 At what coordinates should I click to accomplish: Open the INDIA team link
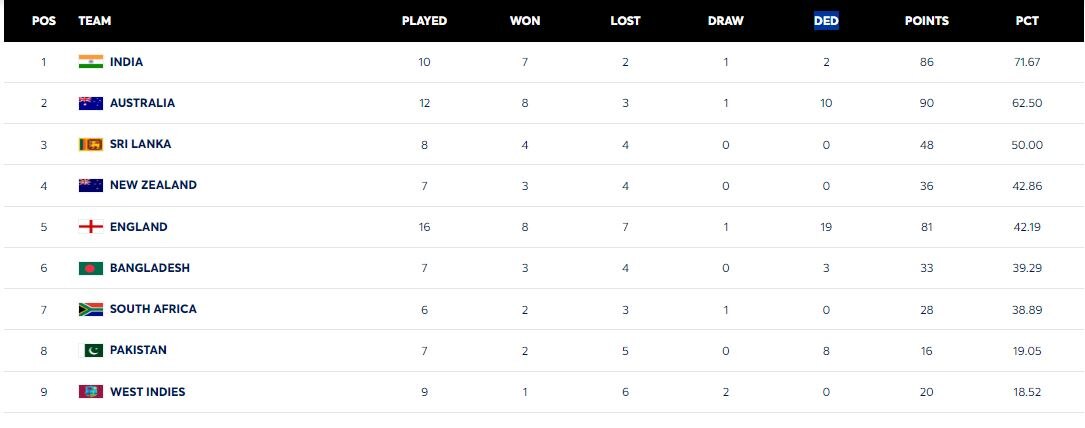(x=126, y=62)
